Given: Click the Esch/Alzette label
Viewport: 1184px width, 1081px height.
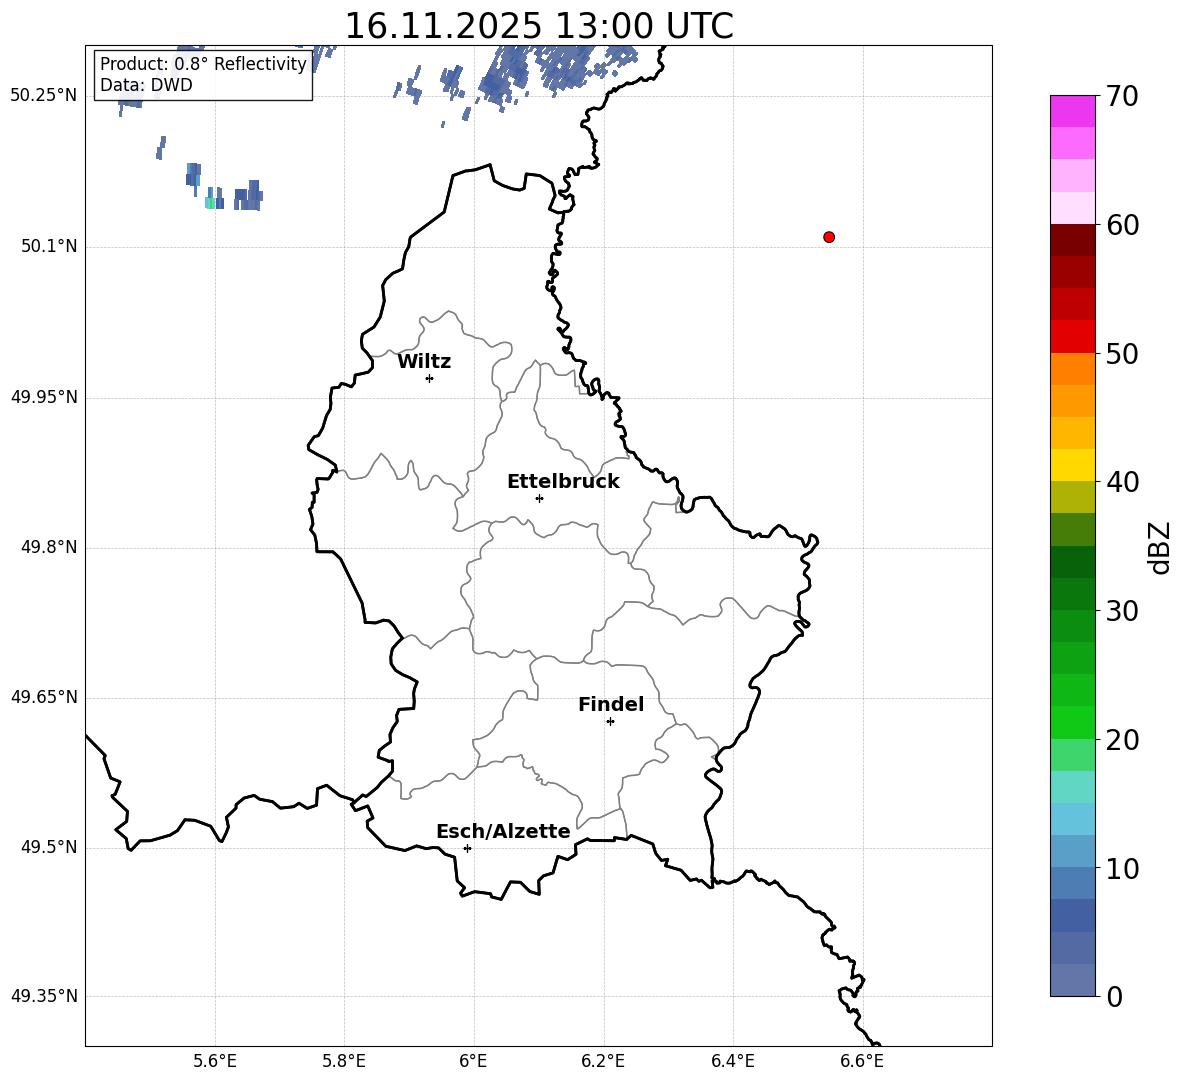Looking at the screenshot, I should (x=503, y=831).
